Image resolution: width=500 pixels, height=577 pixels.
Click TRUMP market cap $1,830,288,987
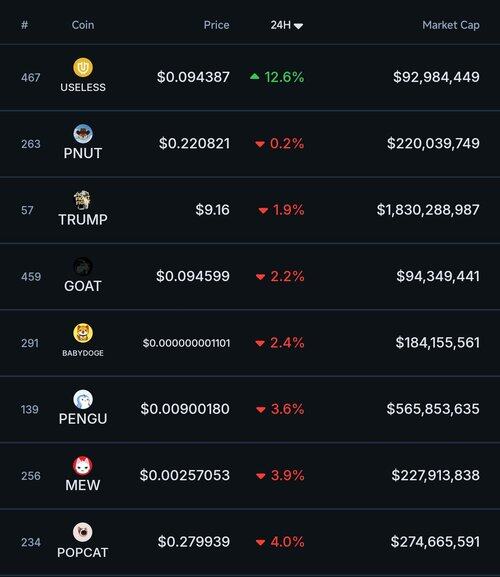(428, 210)
